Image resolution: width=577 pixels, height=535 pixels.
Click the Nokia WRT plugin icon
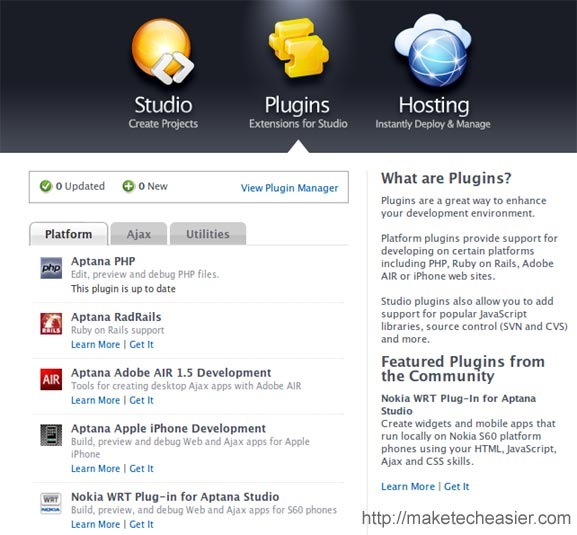pyautogui.click(x=51, y=503)
